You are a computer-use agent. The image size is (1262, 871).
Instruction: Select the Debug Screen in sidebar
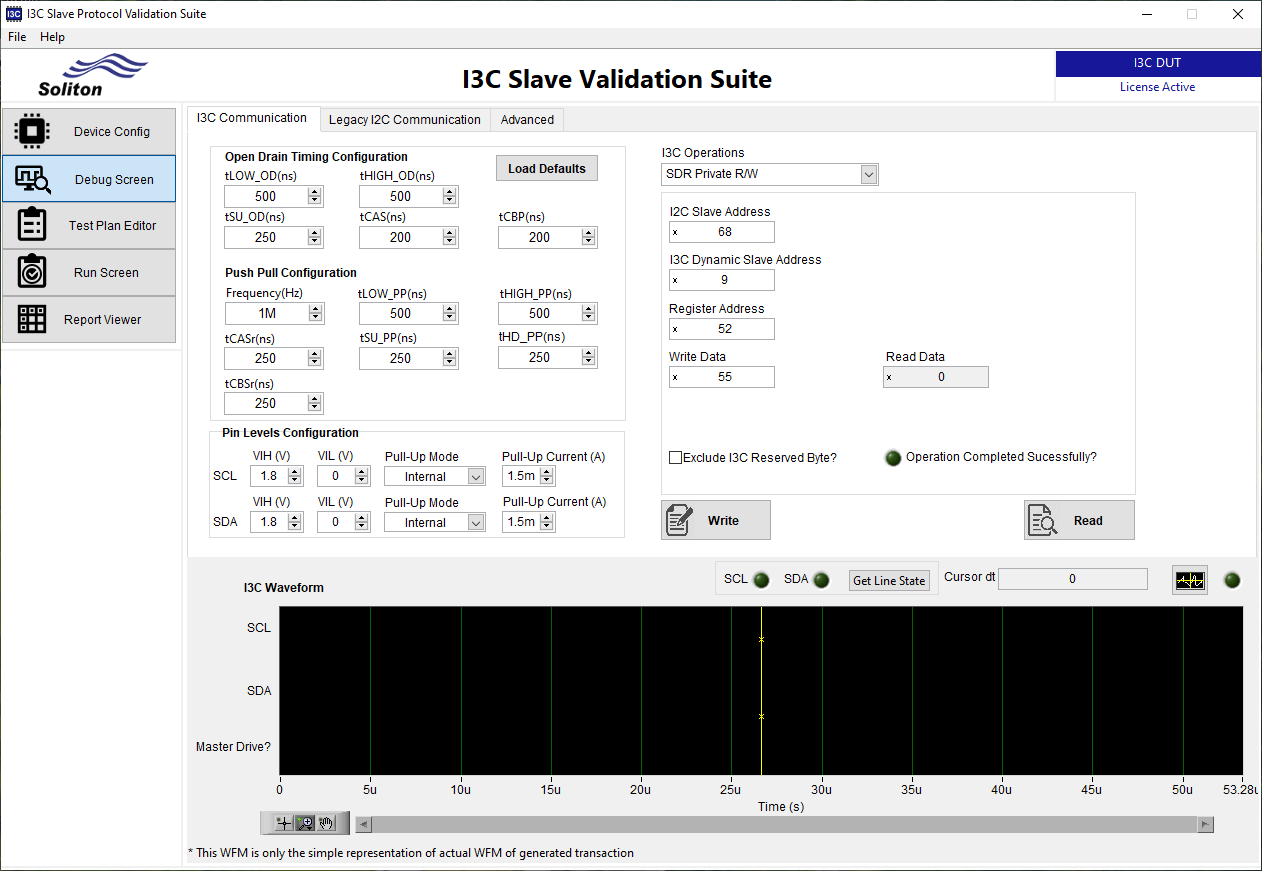(x=88, y=178)
